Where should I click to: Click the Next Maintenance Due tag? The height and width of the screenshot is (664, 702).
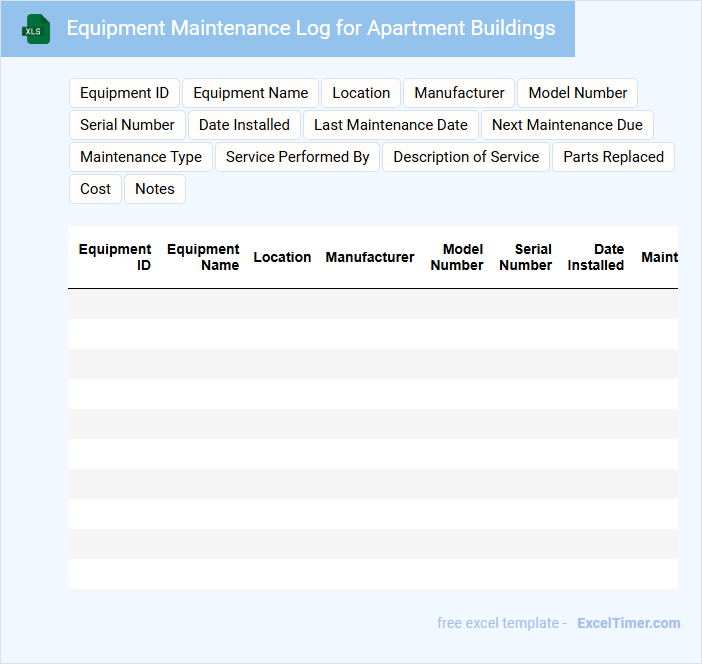pyautogui.click(x=567, y=125)
